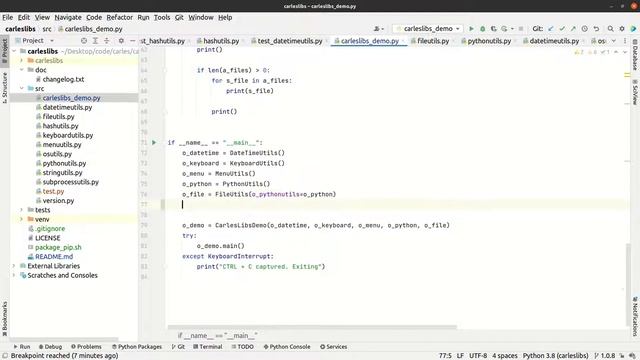This screenshot has height=360, width=640.
Task: Click Expand All icon in Project panel
Action: (x=95, y=40)
